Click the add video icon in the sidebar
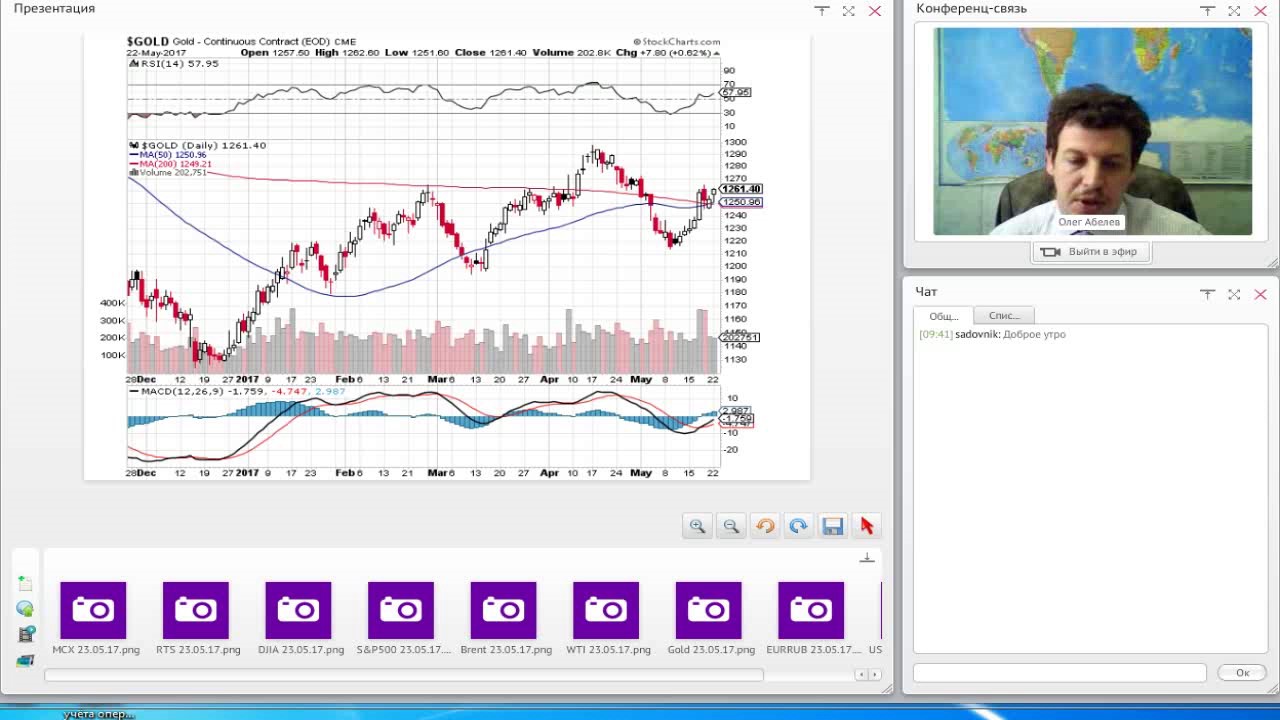This screenshot has width=1280, height=720. [25, 635]
